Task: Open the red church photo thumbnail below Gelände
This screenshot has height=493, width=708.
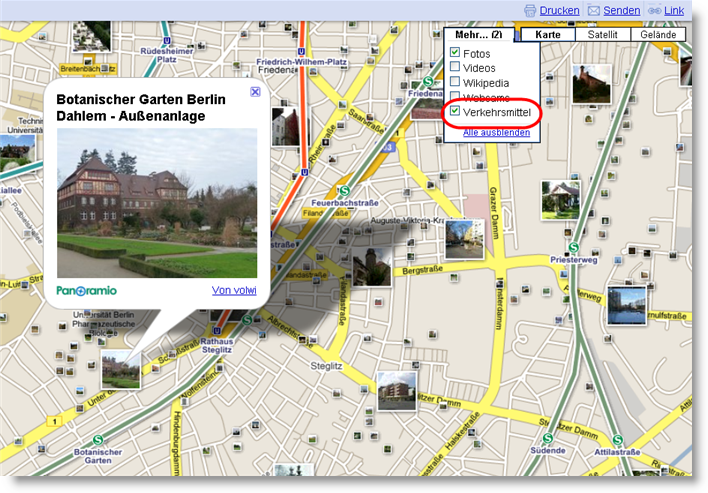Action: click(x=592, y=84)
